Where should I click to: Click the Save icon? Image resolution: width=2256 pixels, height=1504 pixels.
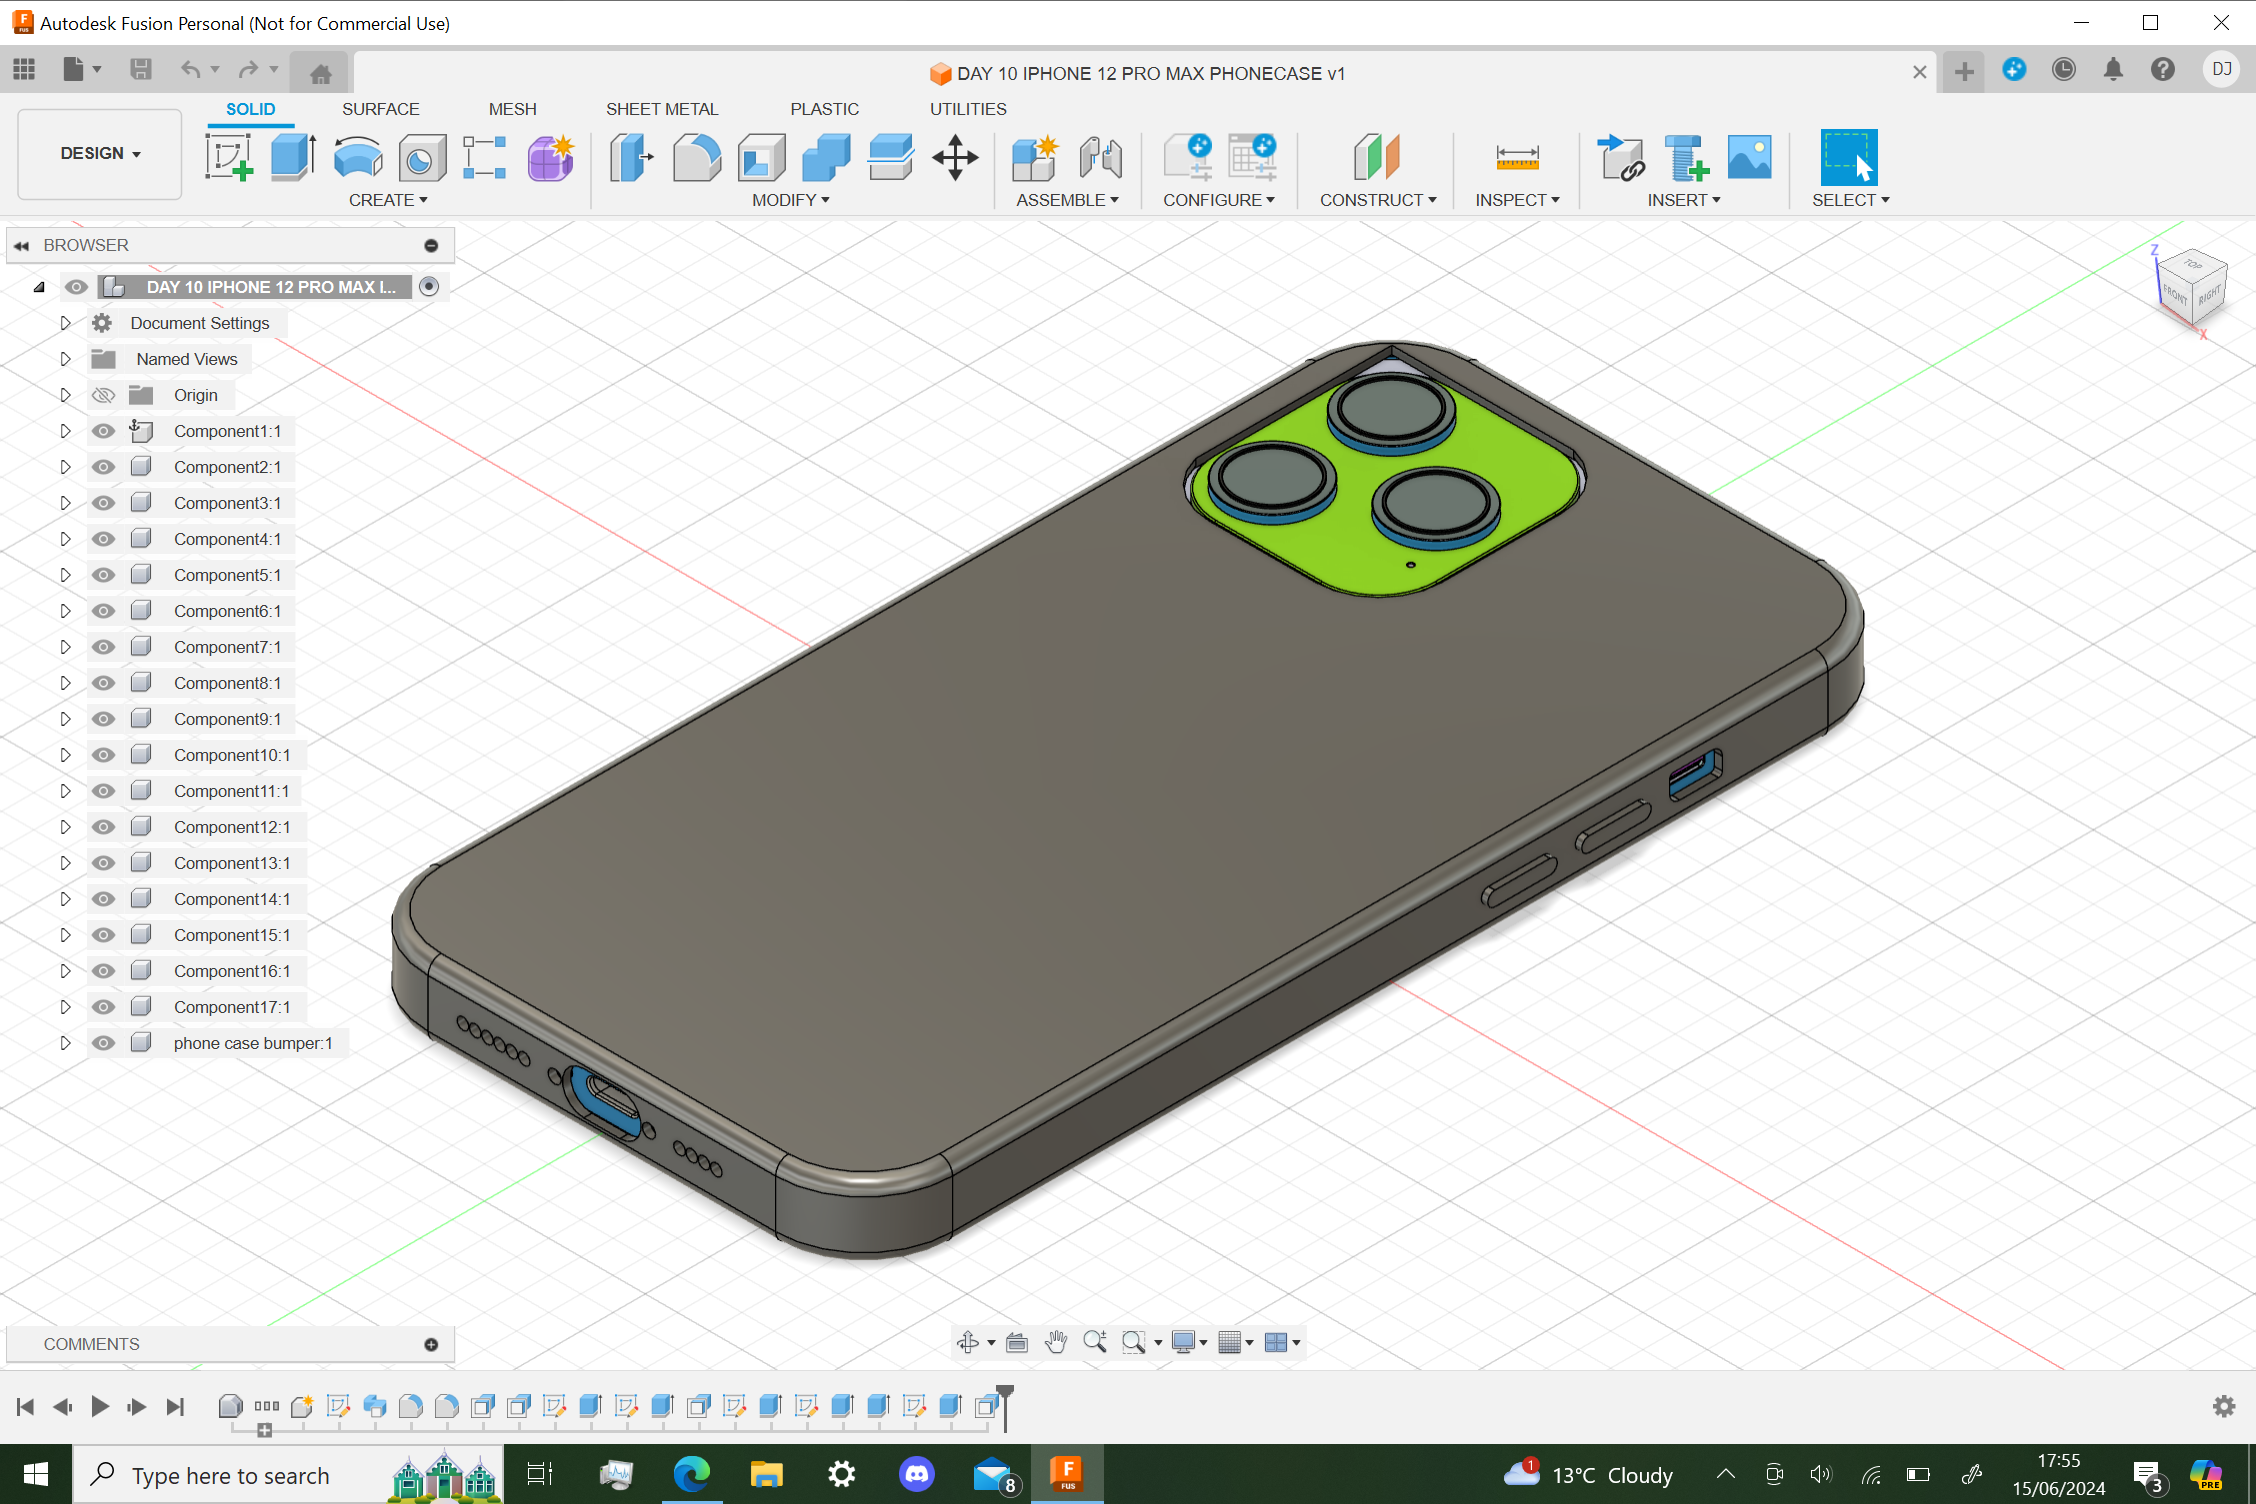click(141, 69)
